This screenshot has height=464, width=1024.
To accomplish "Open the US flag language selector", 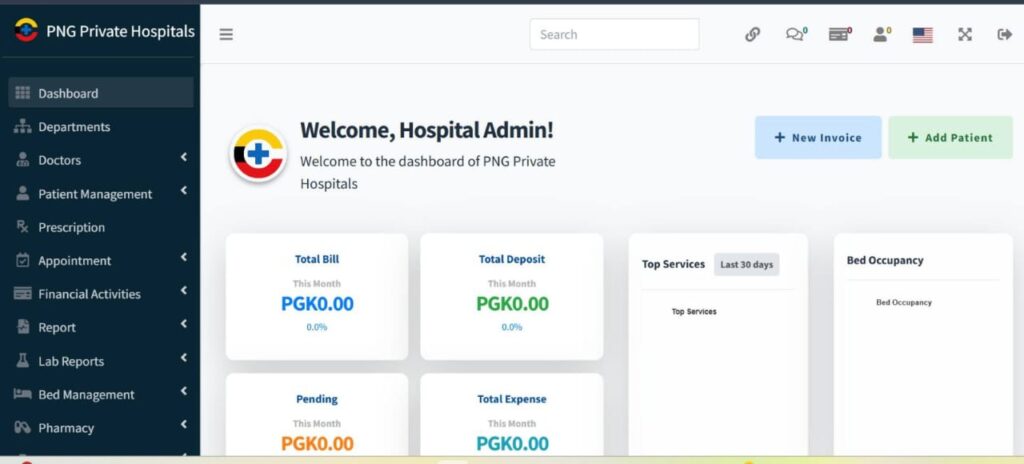I will pos(922,34).
